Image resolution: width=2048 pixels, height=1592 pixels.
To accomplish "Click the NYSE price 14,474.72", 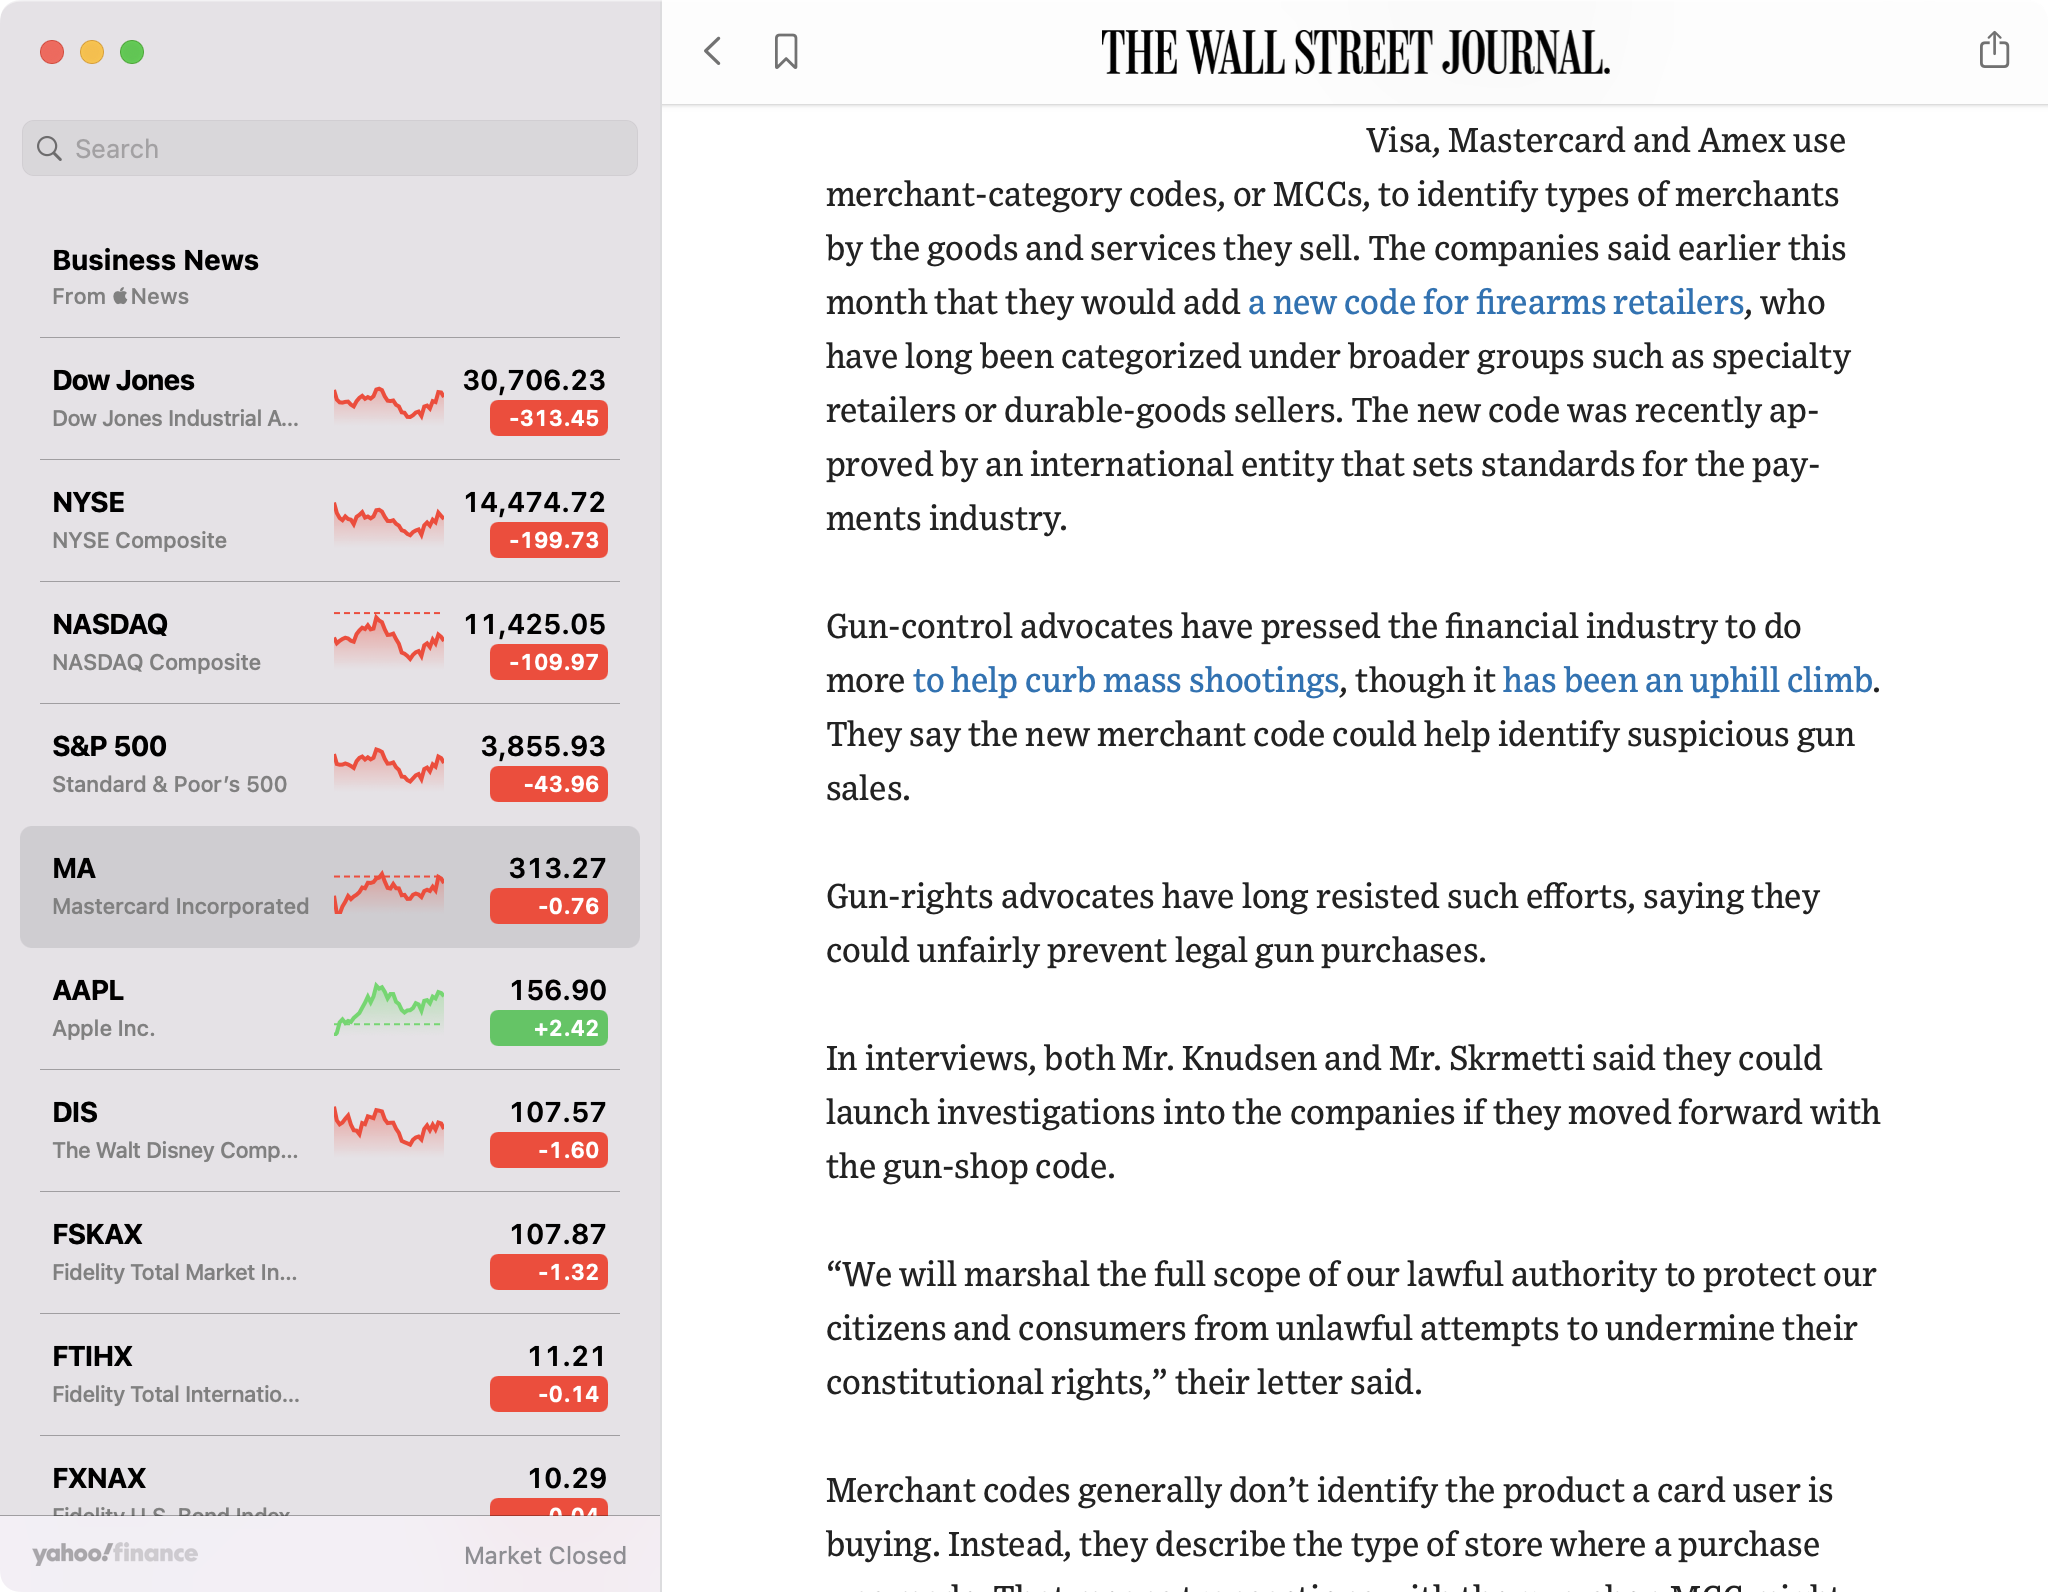I will point(535,502).
